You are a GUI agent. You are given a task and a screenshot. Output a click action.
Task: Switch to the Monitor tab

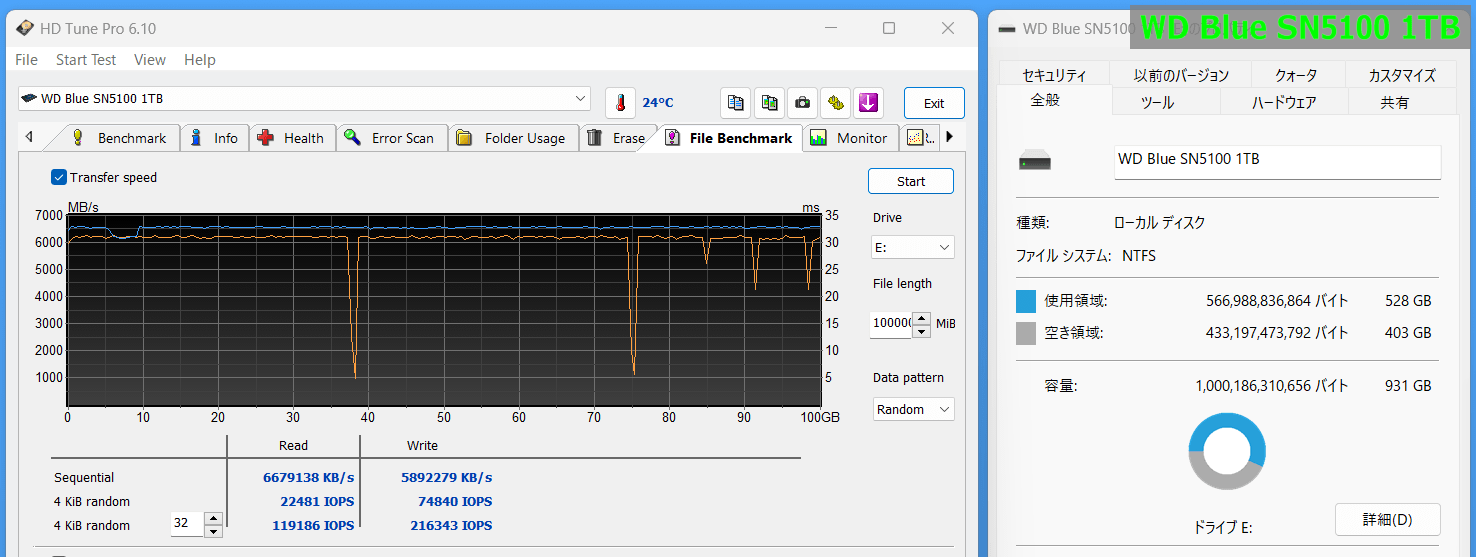click(x=850, y=138)
